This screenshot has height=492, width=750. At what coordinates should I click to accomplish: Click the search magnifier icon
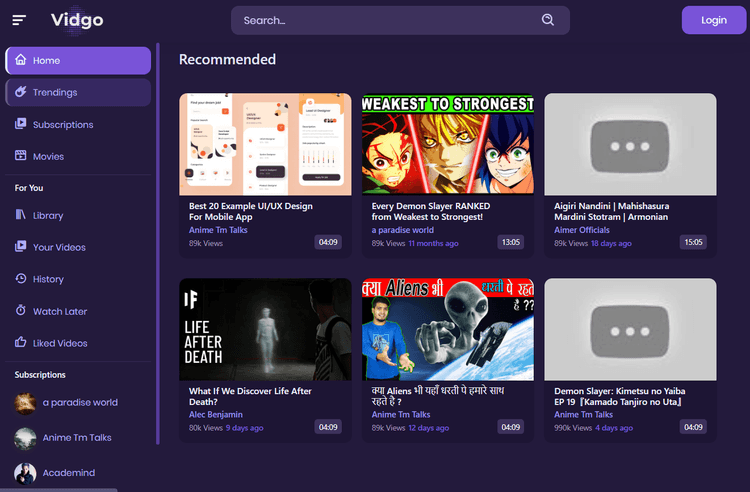pos(548,20)
